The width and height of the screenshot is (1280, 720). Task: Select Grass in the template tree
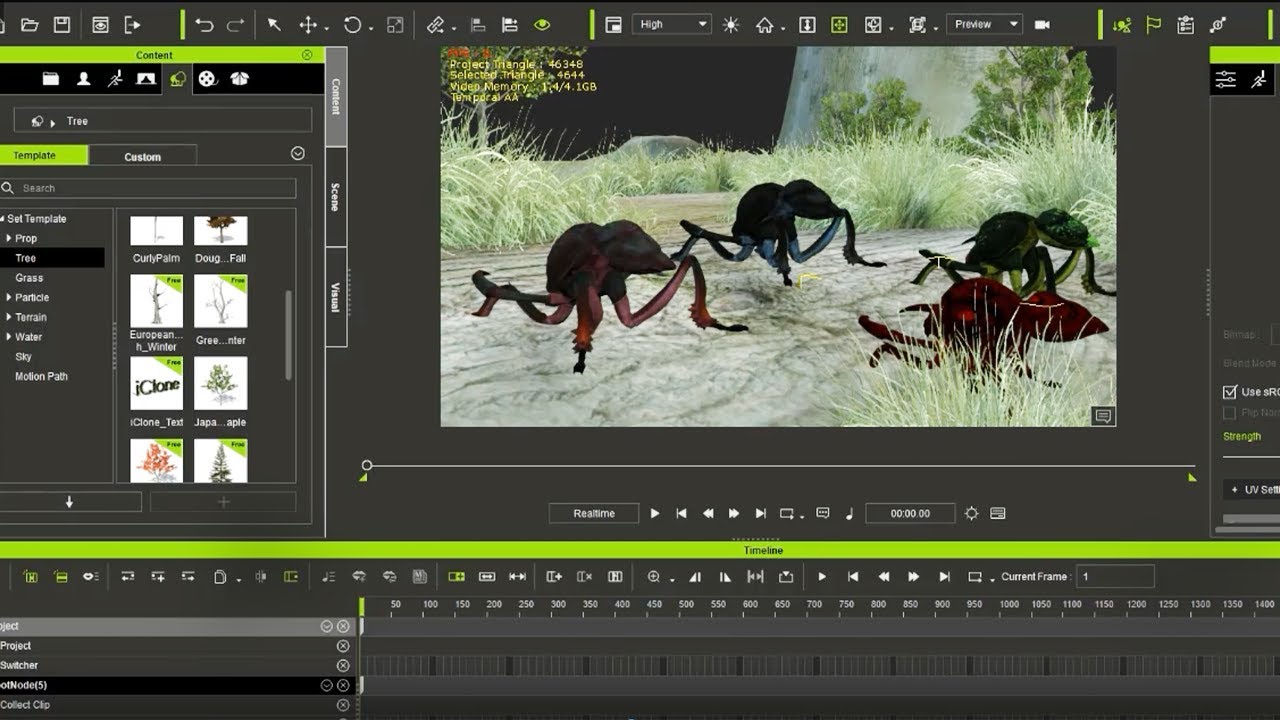point(29,278)
